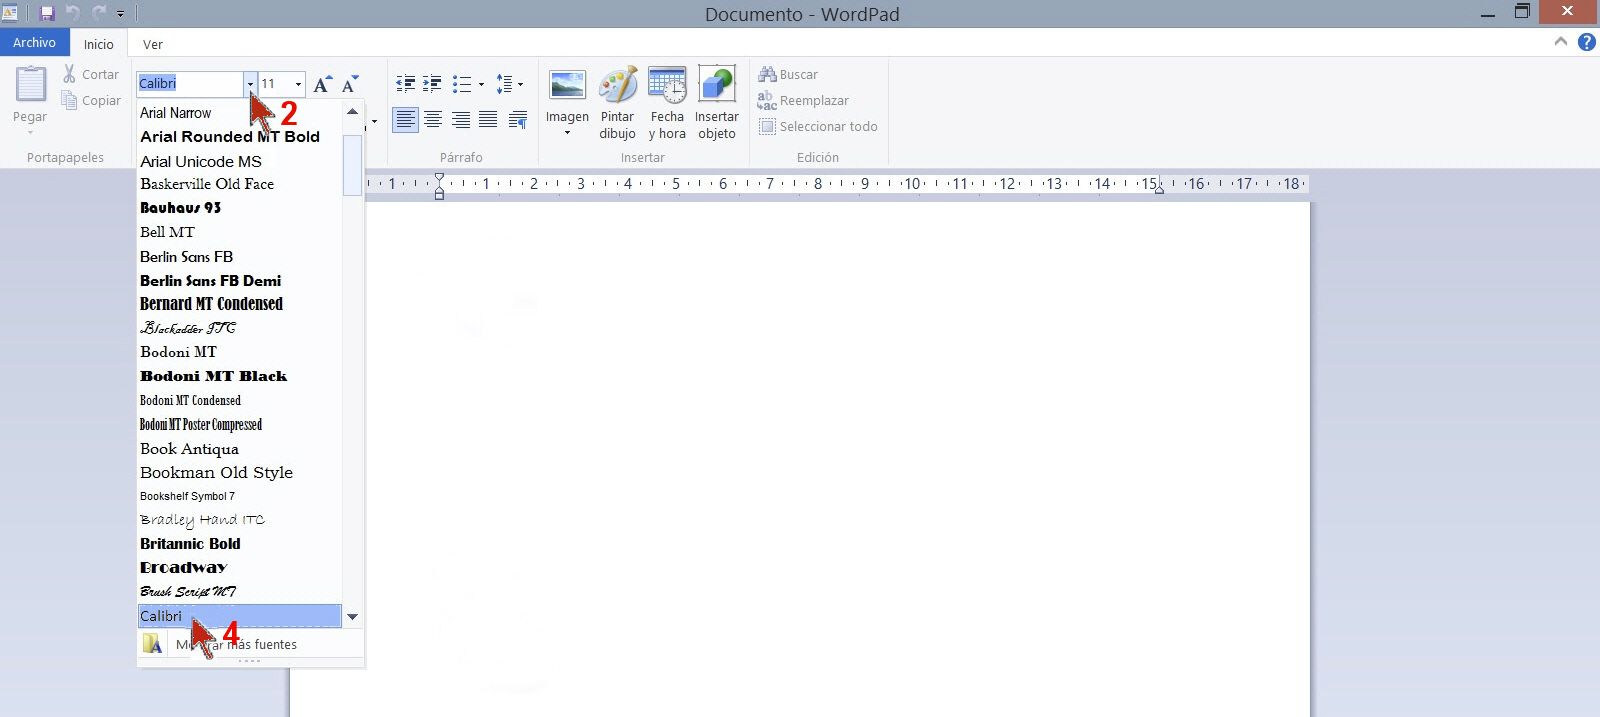This screenshot has height=717, width=1600.
Task: Increase font size with grow font icon
Action: tap(322, 84)
